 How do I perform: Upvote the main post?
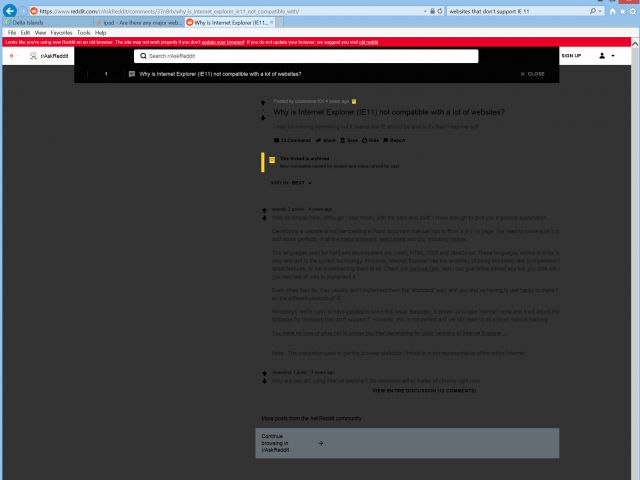click(263, 102)
